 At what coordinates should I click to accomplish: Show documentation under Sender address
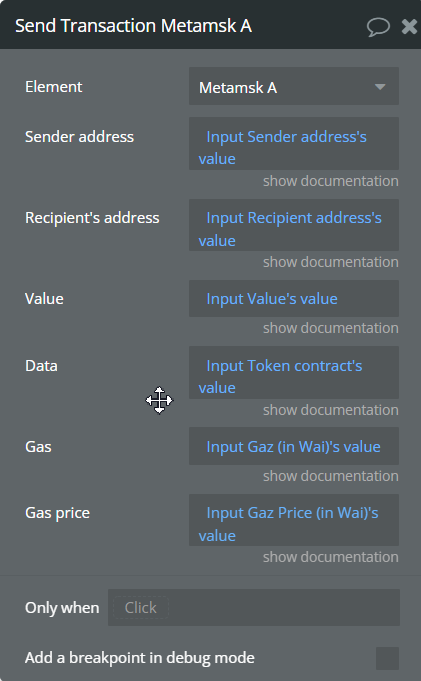click(x=330, y=181)
